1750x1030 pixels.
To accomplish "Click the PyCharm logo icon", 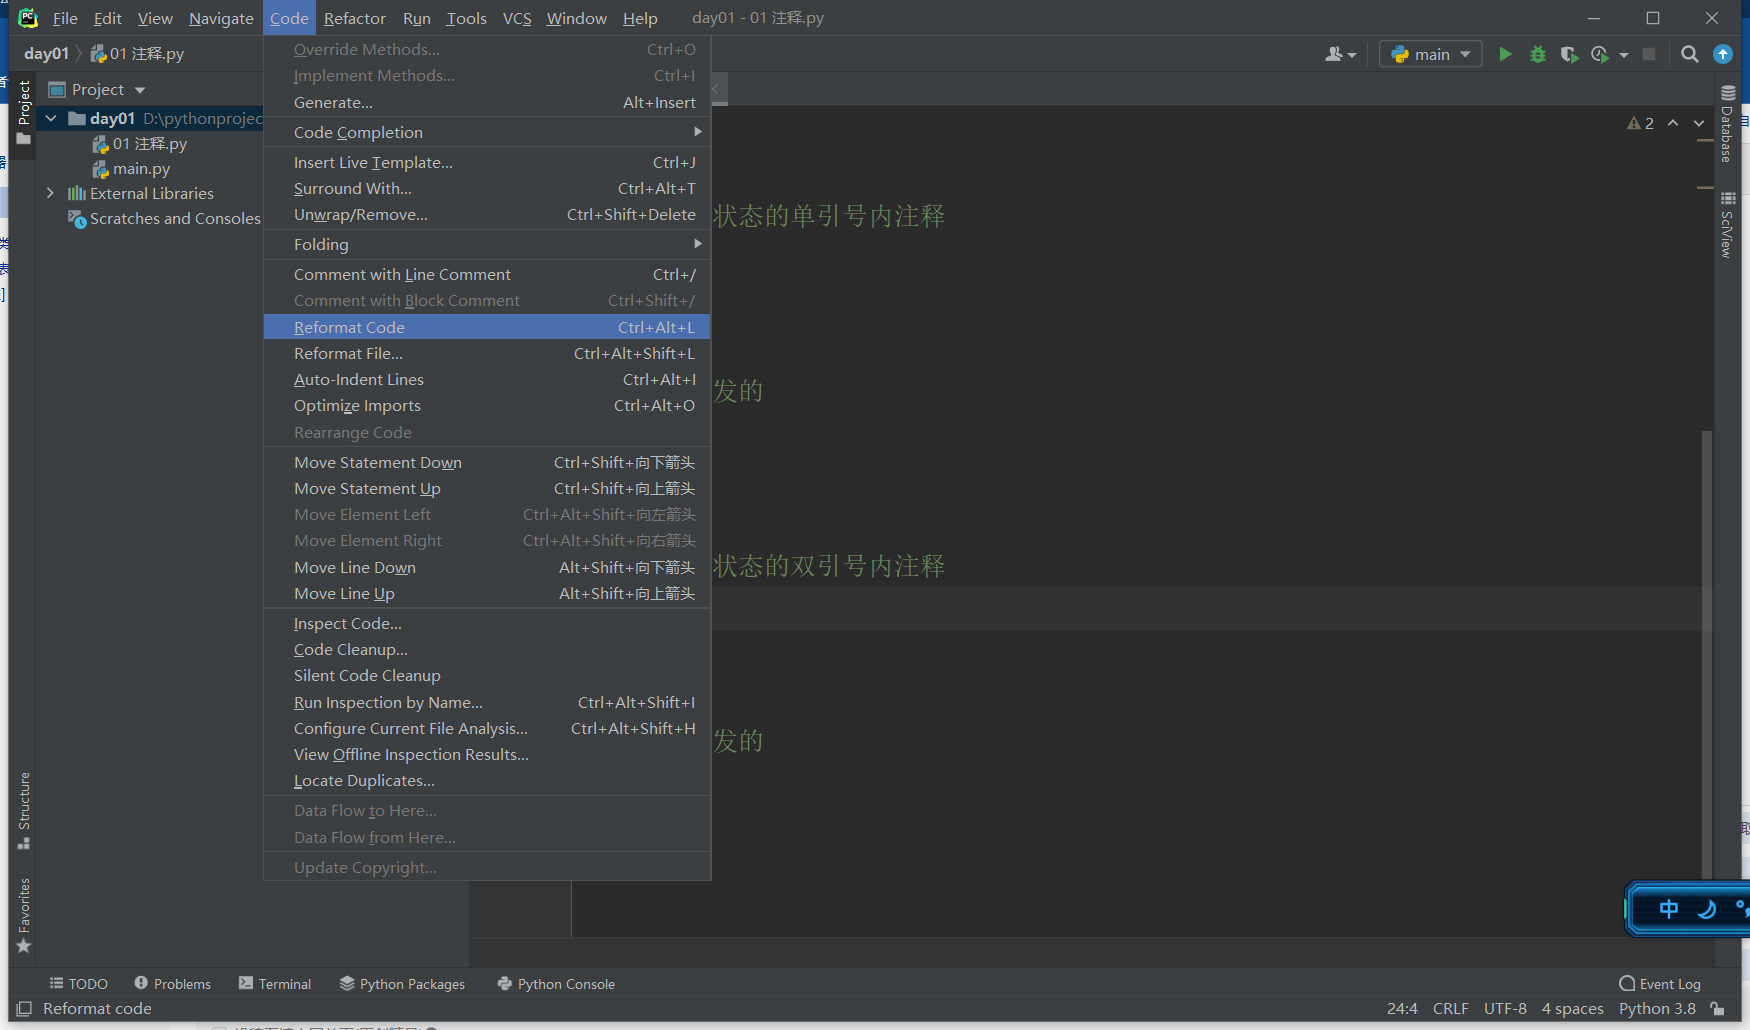I will point(28,17).
